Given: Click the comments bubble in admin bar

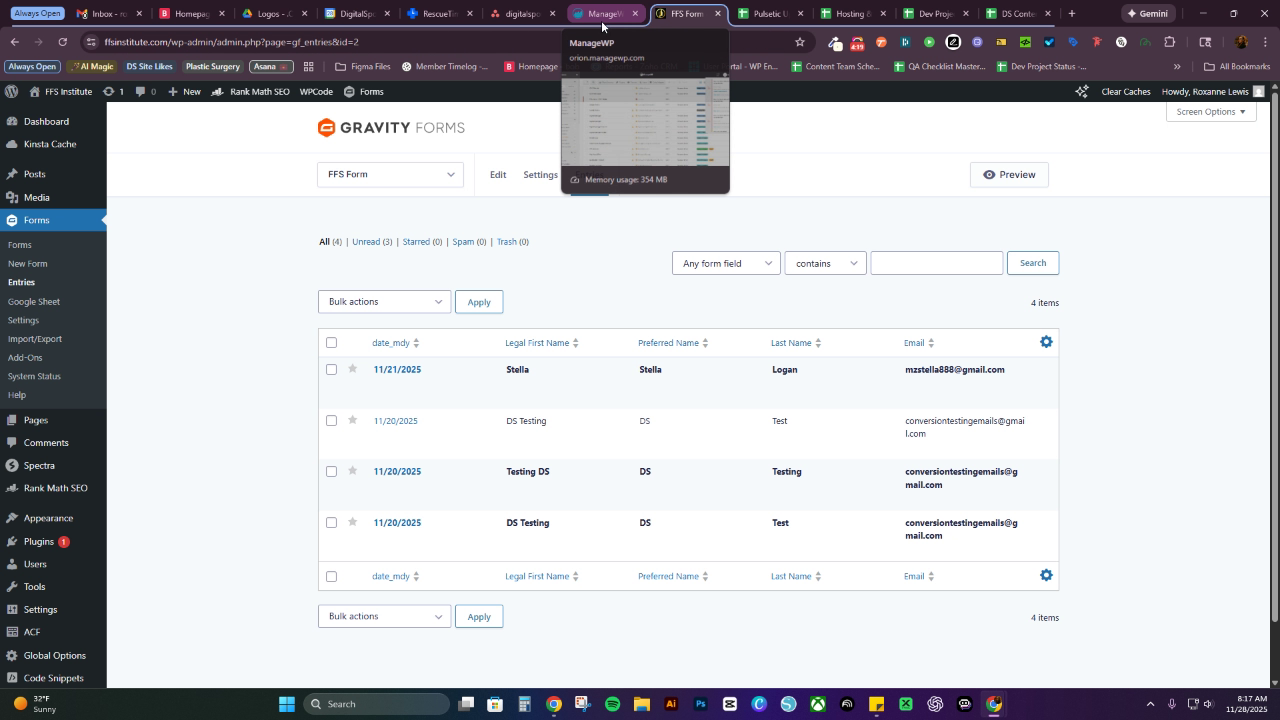Looking at the screenshot, I should tap(146, 91).
